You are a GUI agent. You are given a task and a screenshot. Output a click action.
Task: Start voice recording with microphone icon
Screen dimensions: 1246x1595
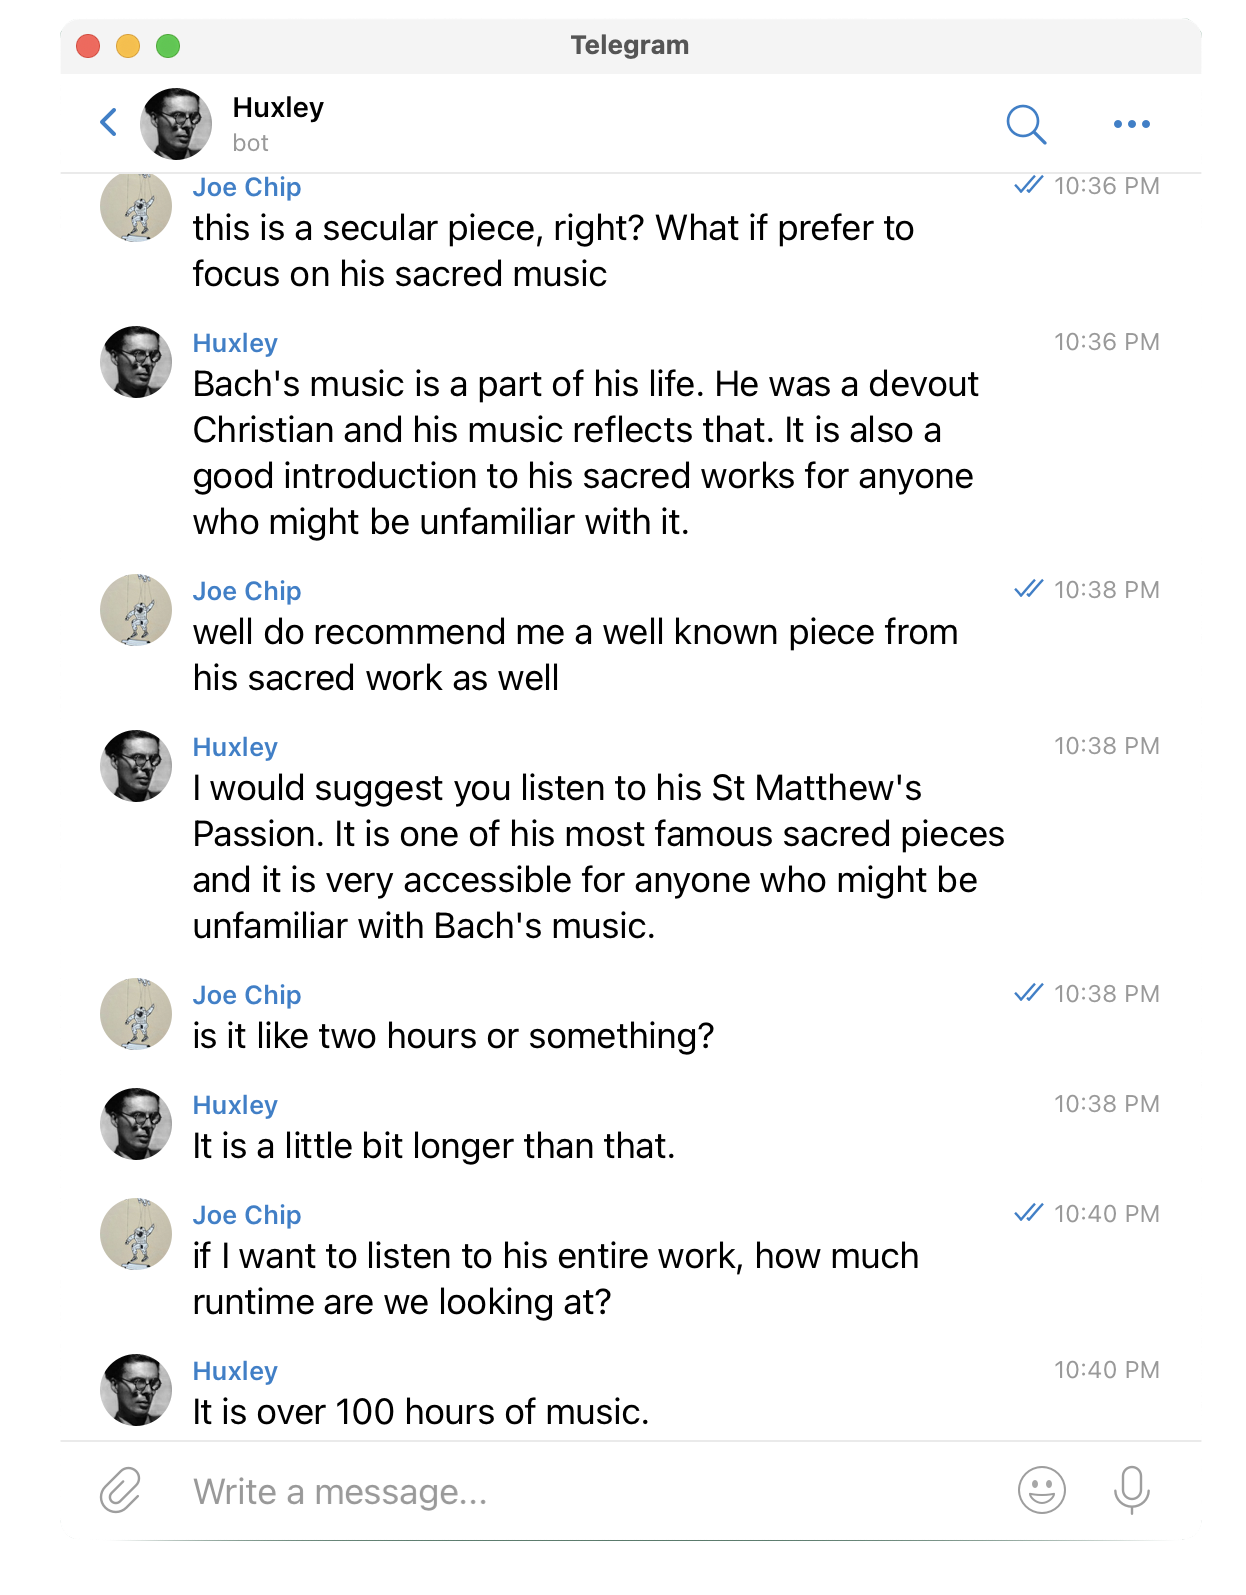1131,1490
